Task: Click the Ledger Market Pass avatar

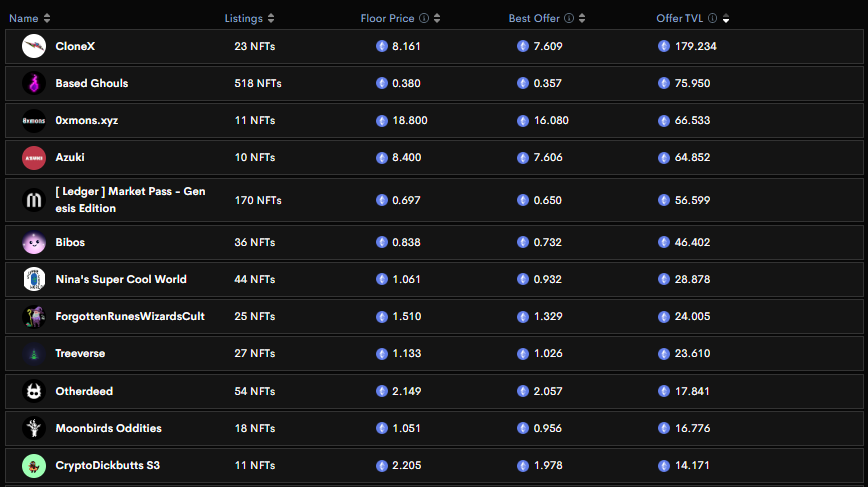Action: click(34, 200)
